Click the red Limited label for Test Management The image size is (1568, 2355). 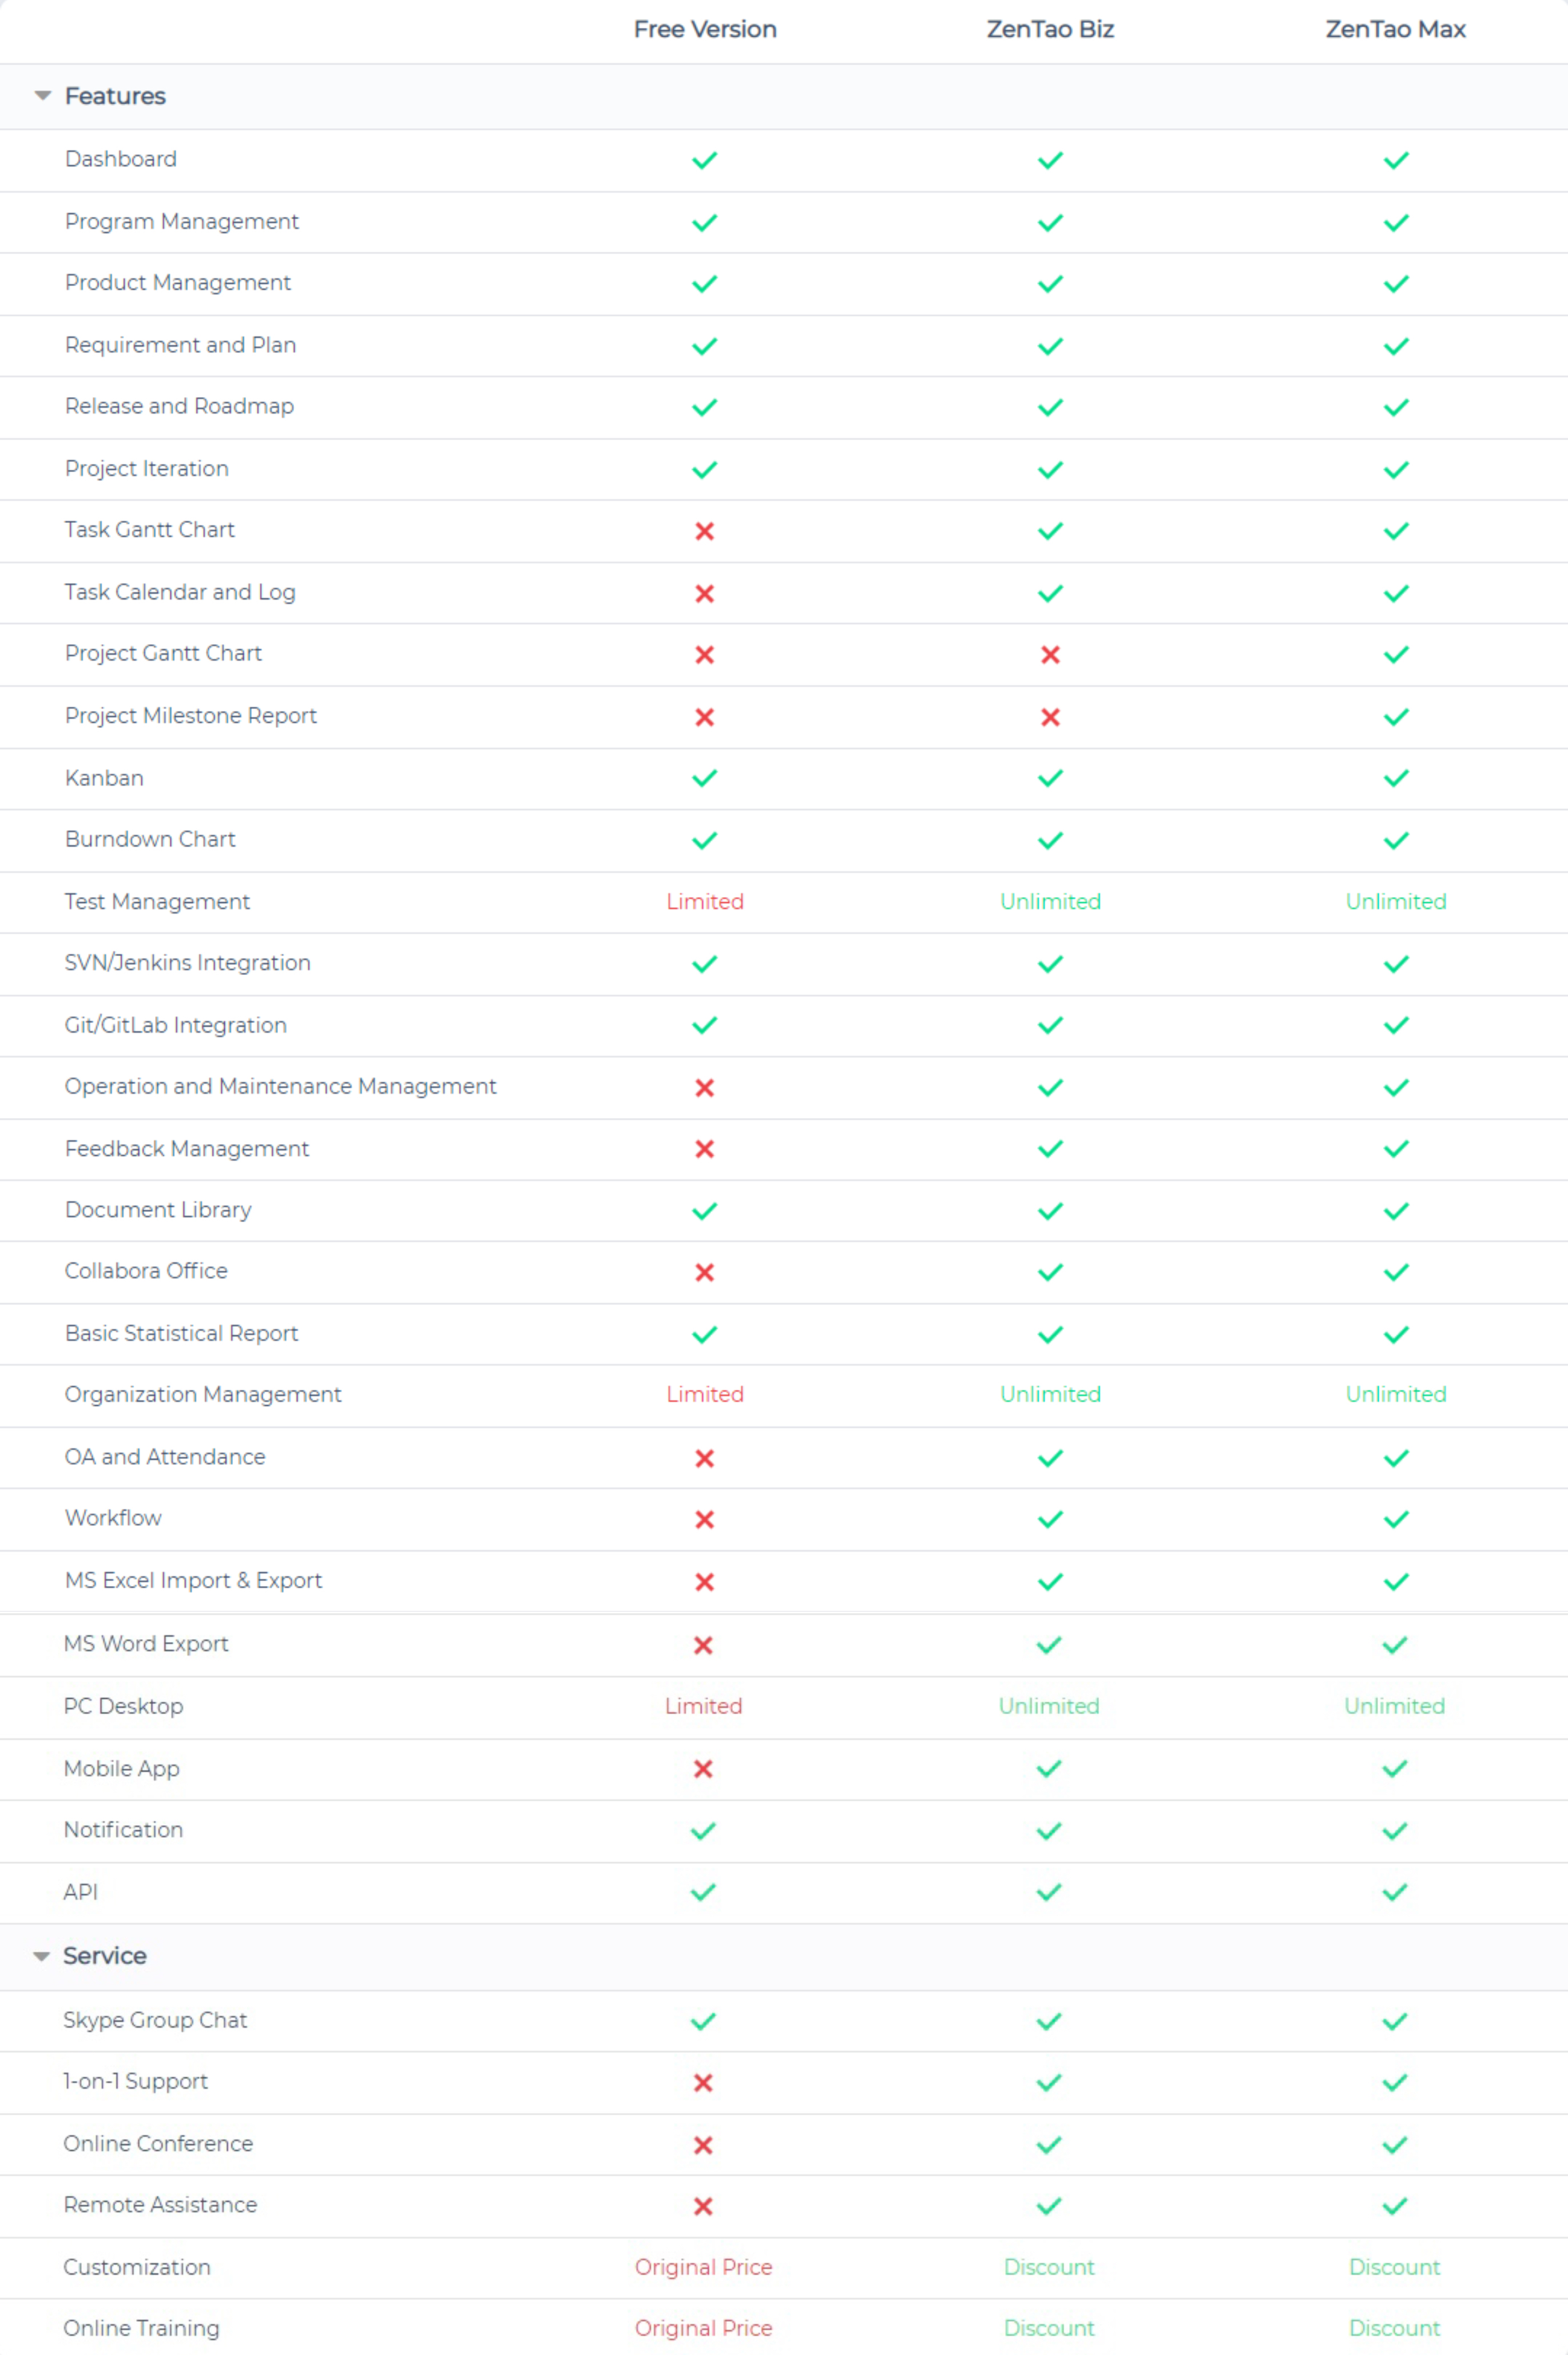pos(705,901)
